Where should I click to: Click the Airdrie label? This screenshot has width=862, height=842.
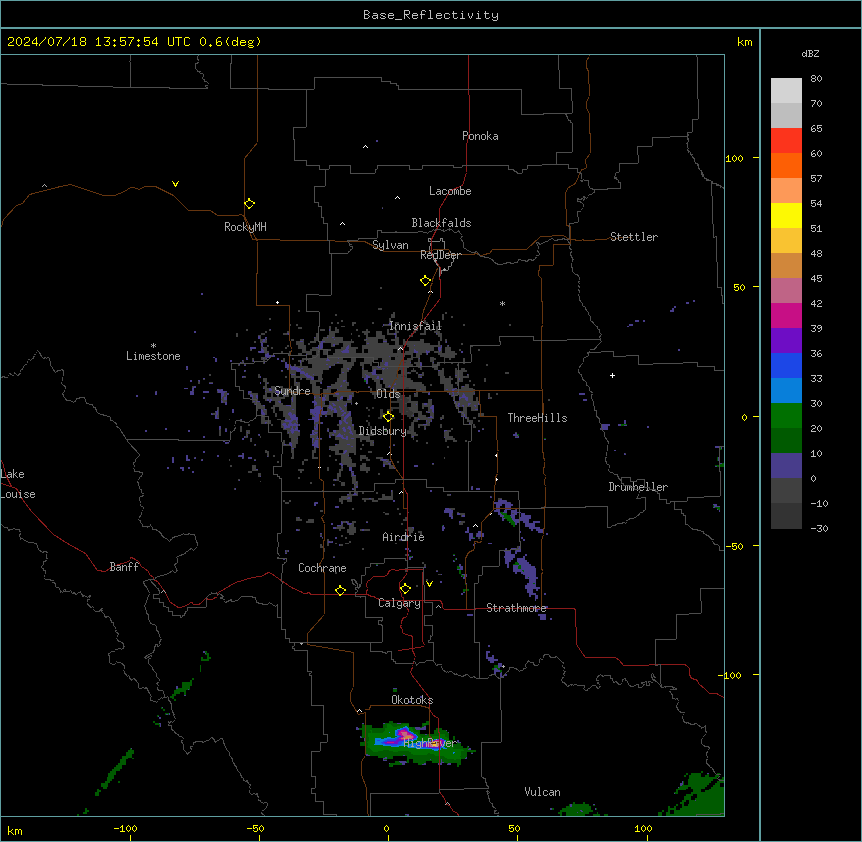point(403,537)
